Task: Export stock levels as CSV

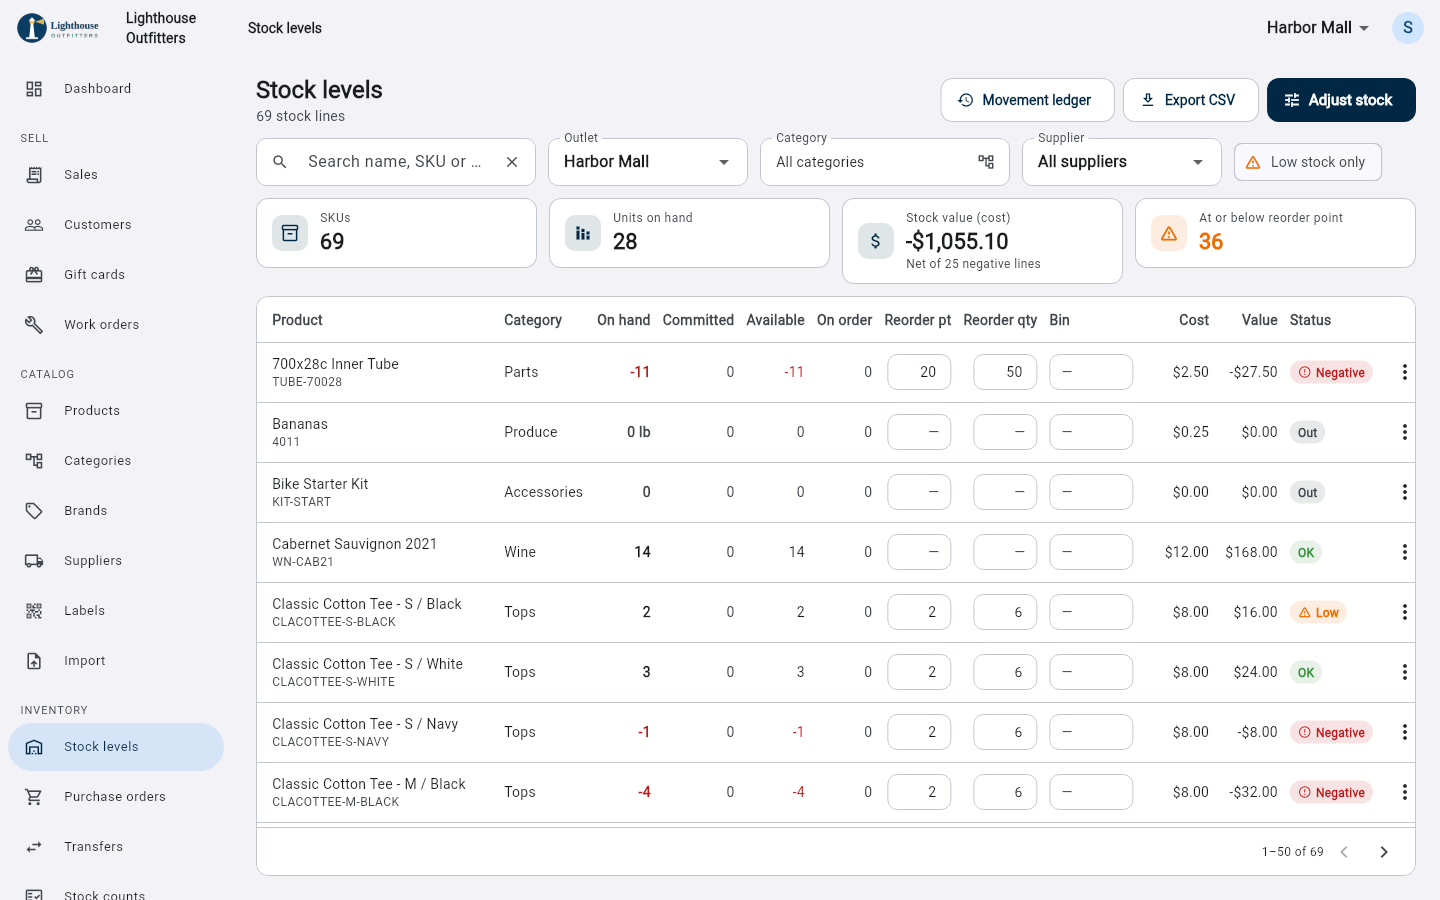Action: point(1190,100)
